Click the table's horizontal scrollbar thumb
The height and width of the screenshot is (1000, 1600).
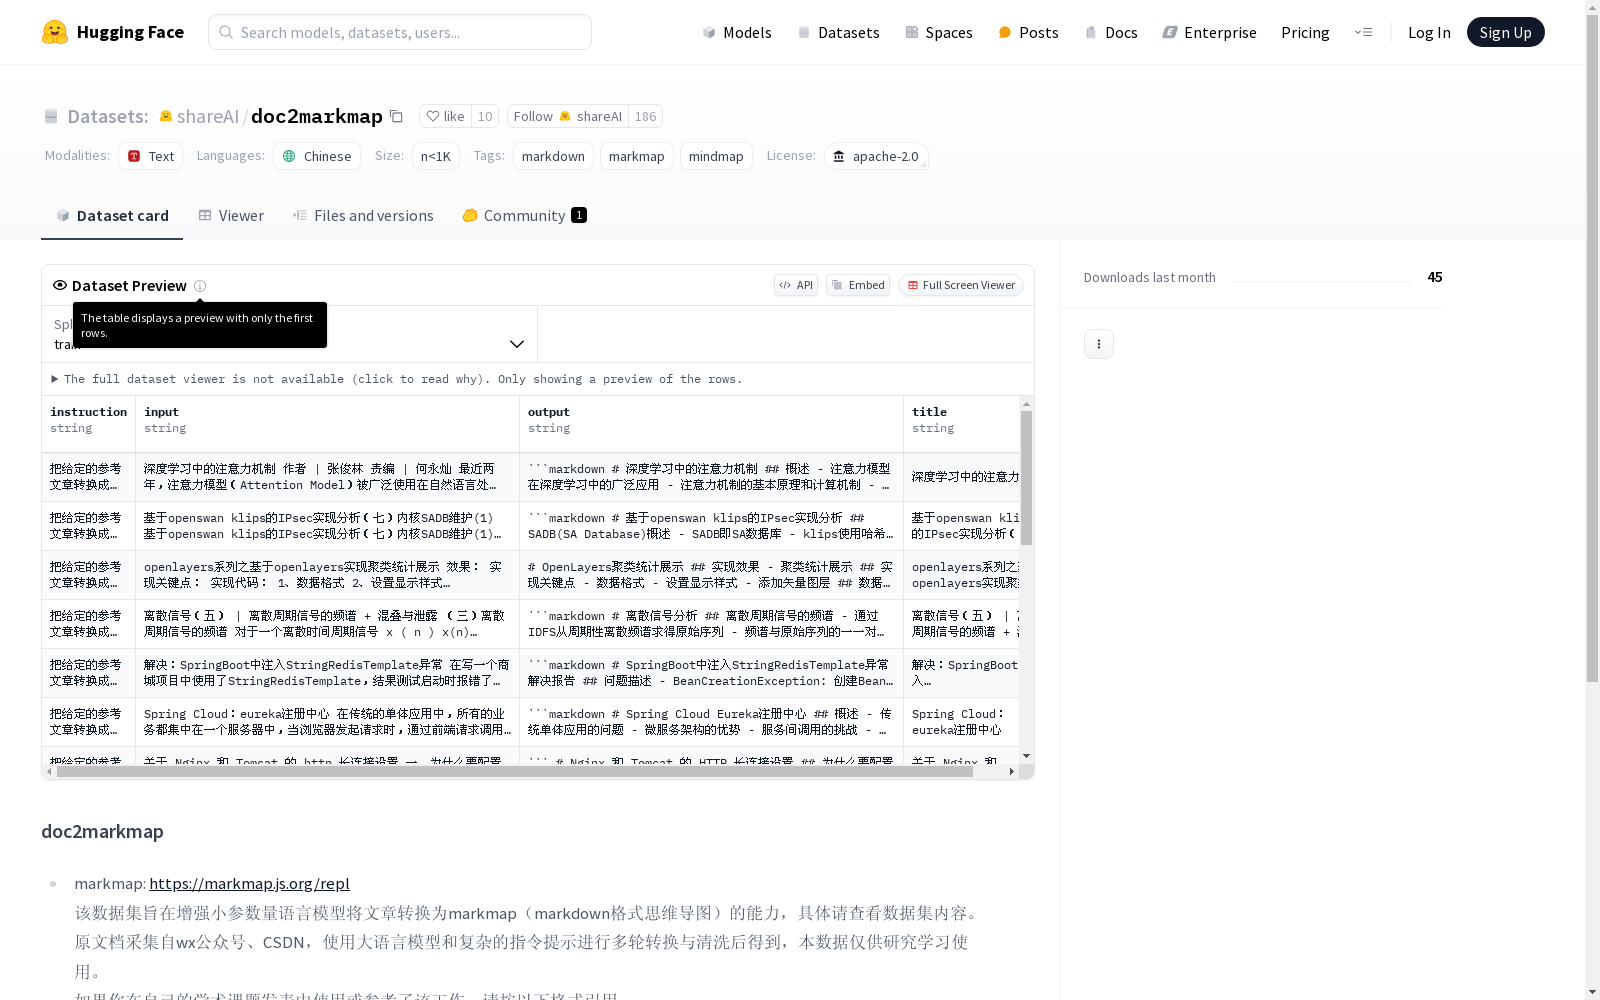point(515,771)
